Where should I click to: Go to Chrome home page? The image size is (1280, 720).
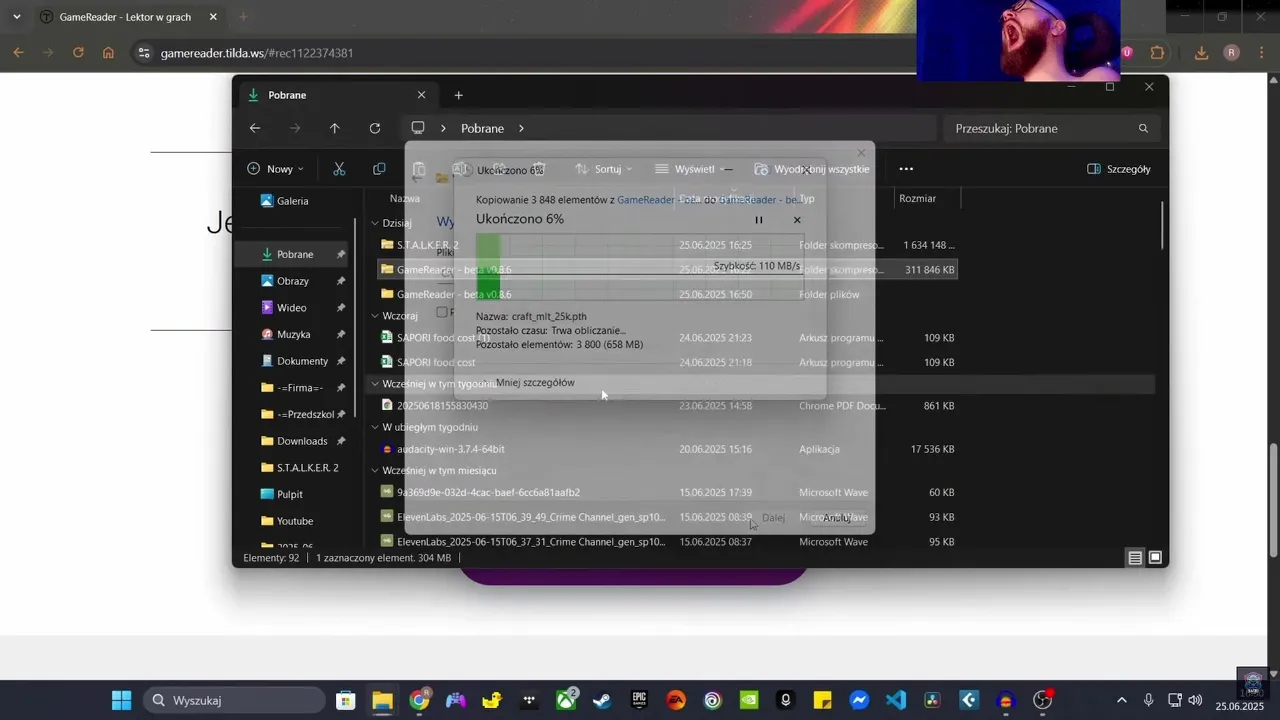[x=108, y=52]
